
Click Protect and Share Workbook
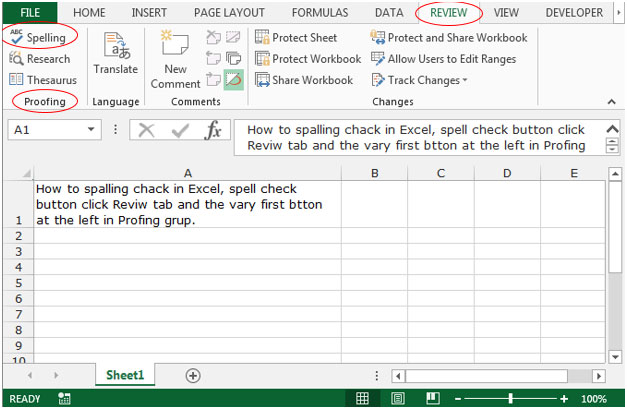[449, 38]
